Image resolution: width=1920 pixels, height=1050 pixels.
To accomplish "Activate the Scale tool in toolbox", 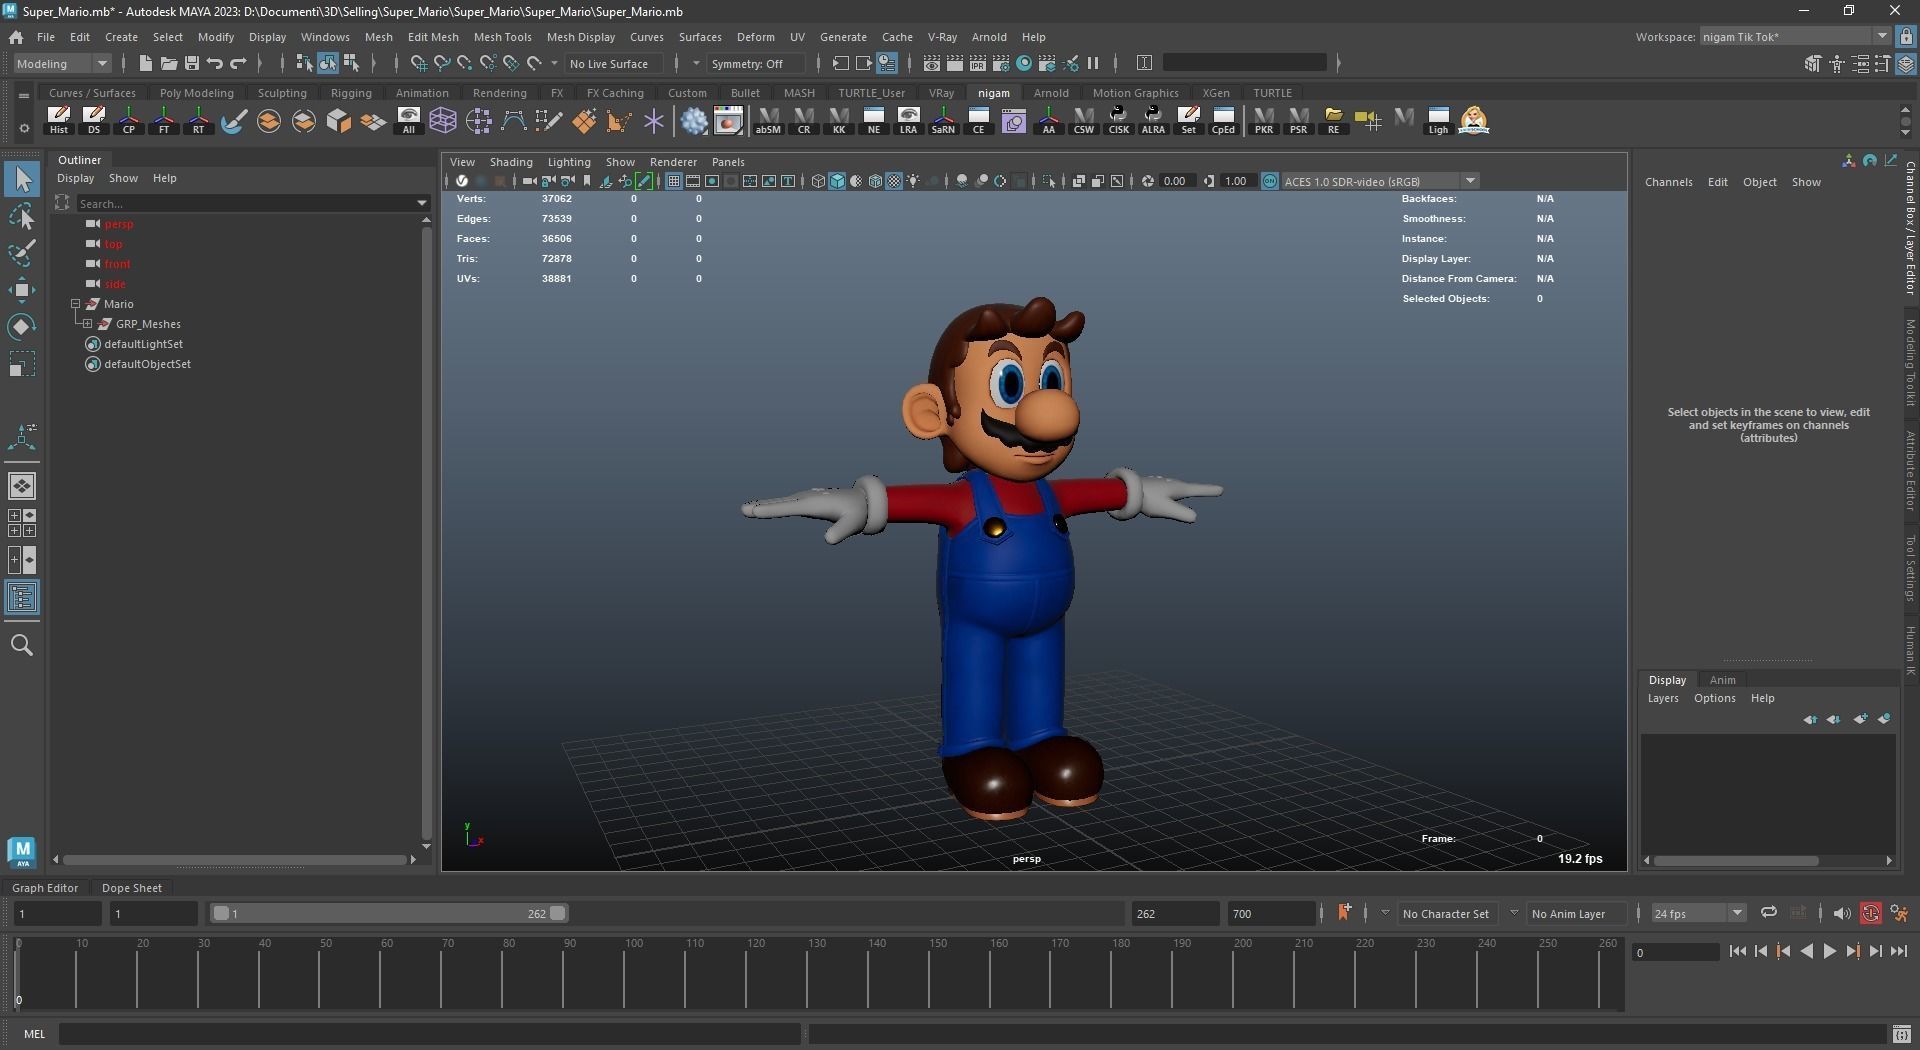I will pos(22,364).
